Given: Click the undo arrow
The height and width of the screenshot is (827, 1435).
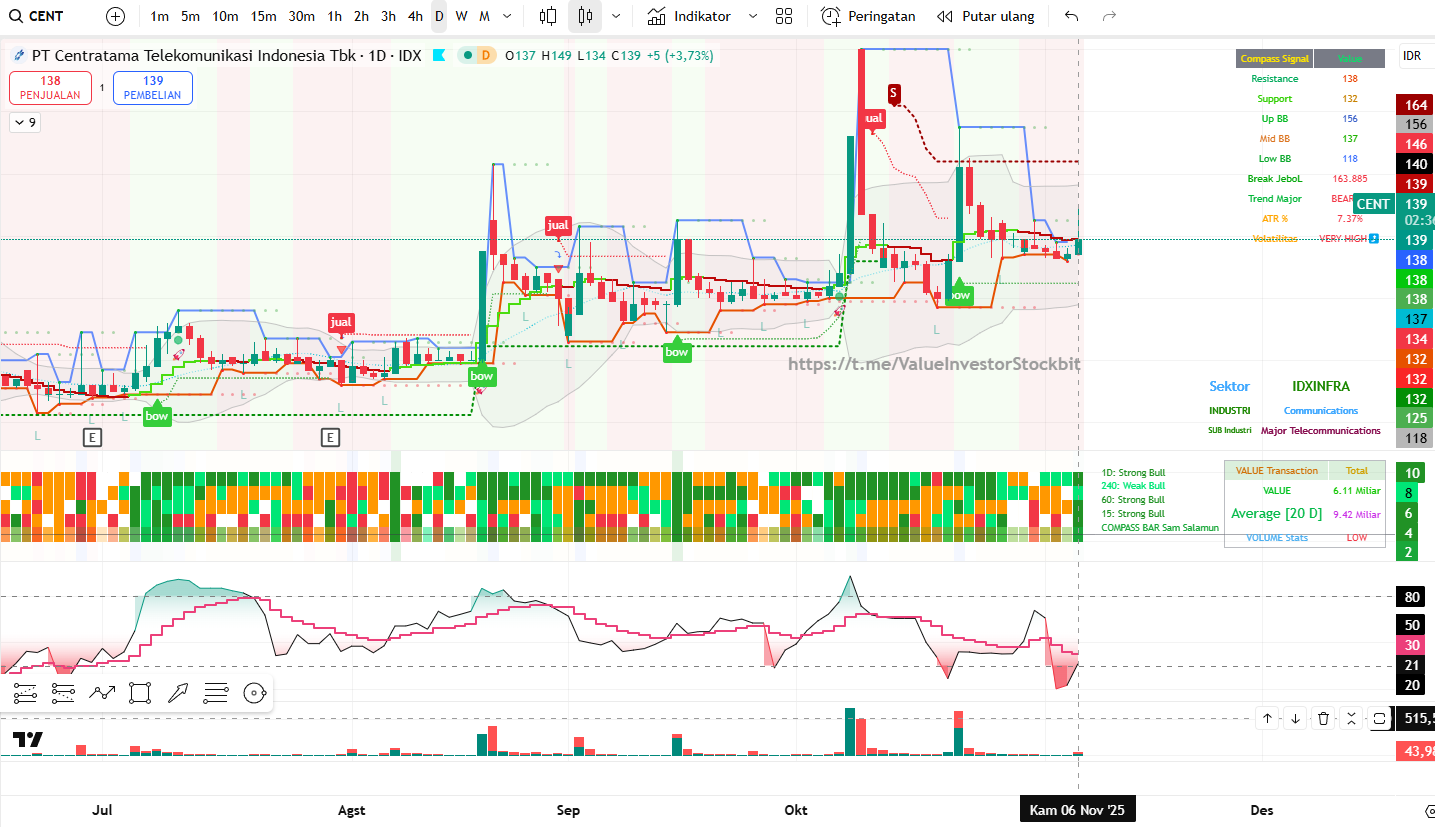Looking at the screenshot, I should [x=1072, y=16].
